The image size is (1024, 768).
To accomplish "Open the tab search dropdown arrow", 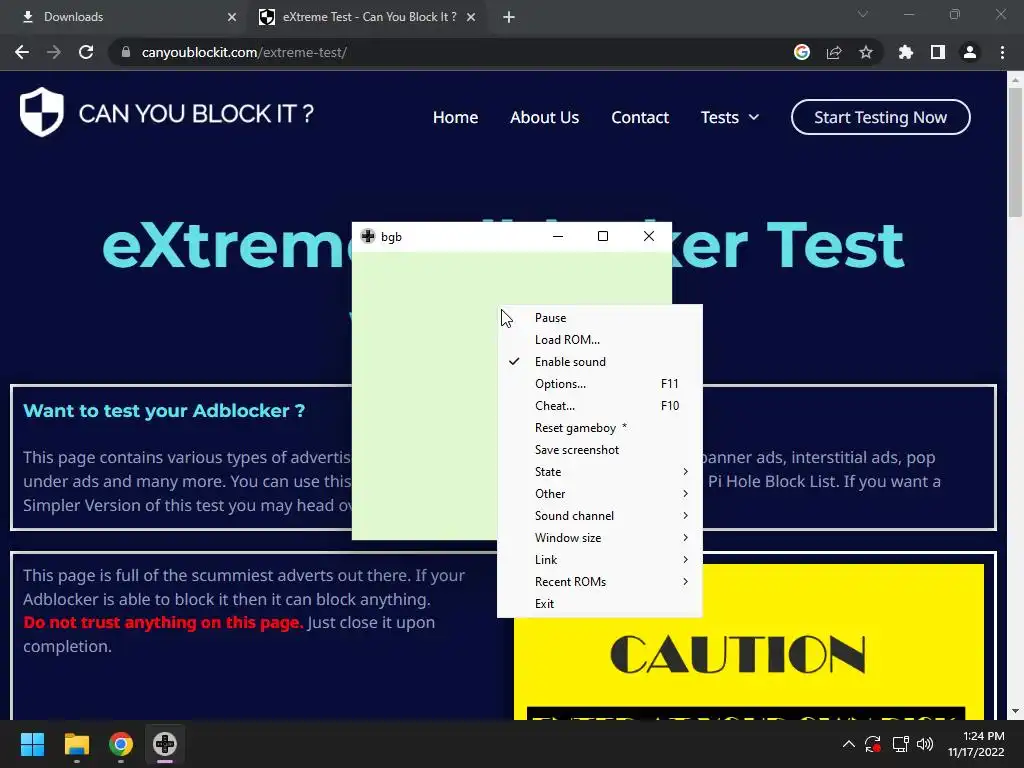I will [x=863, y=14].
